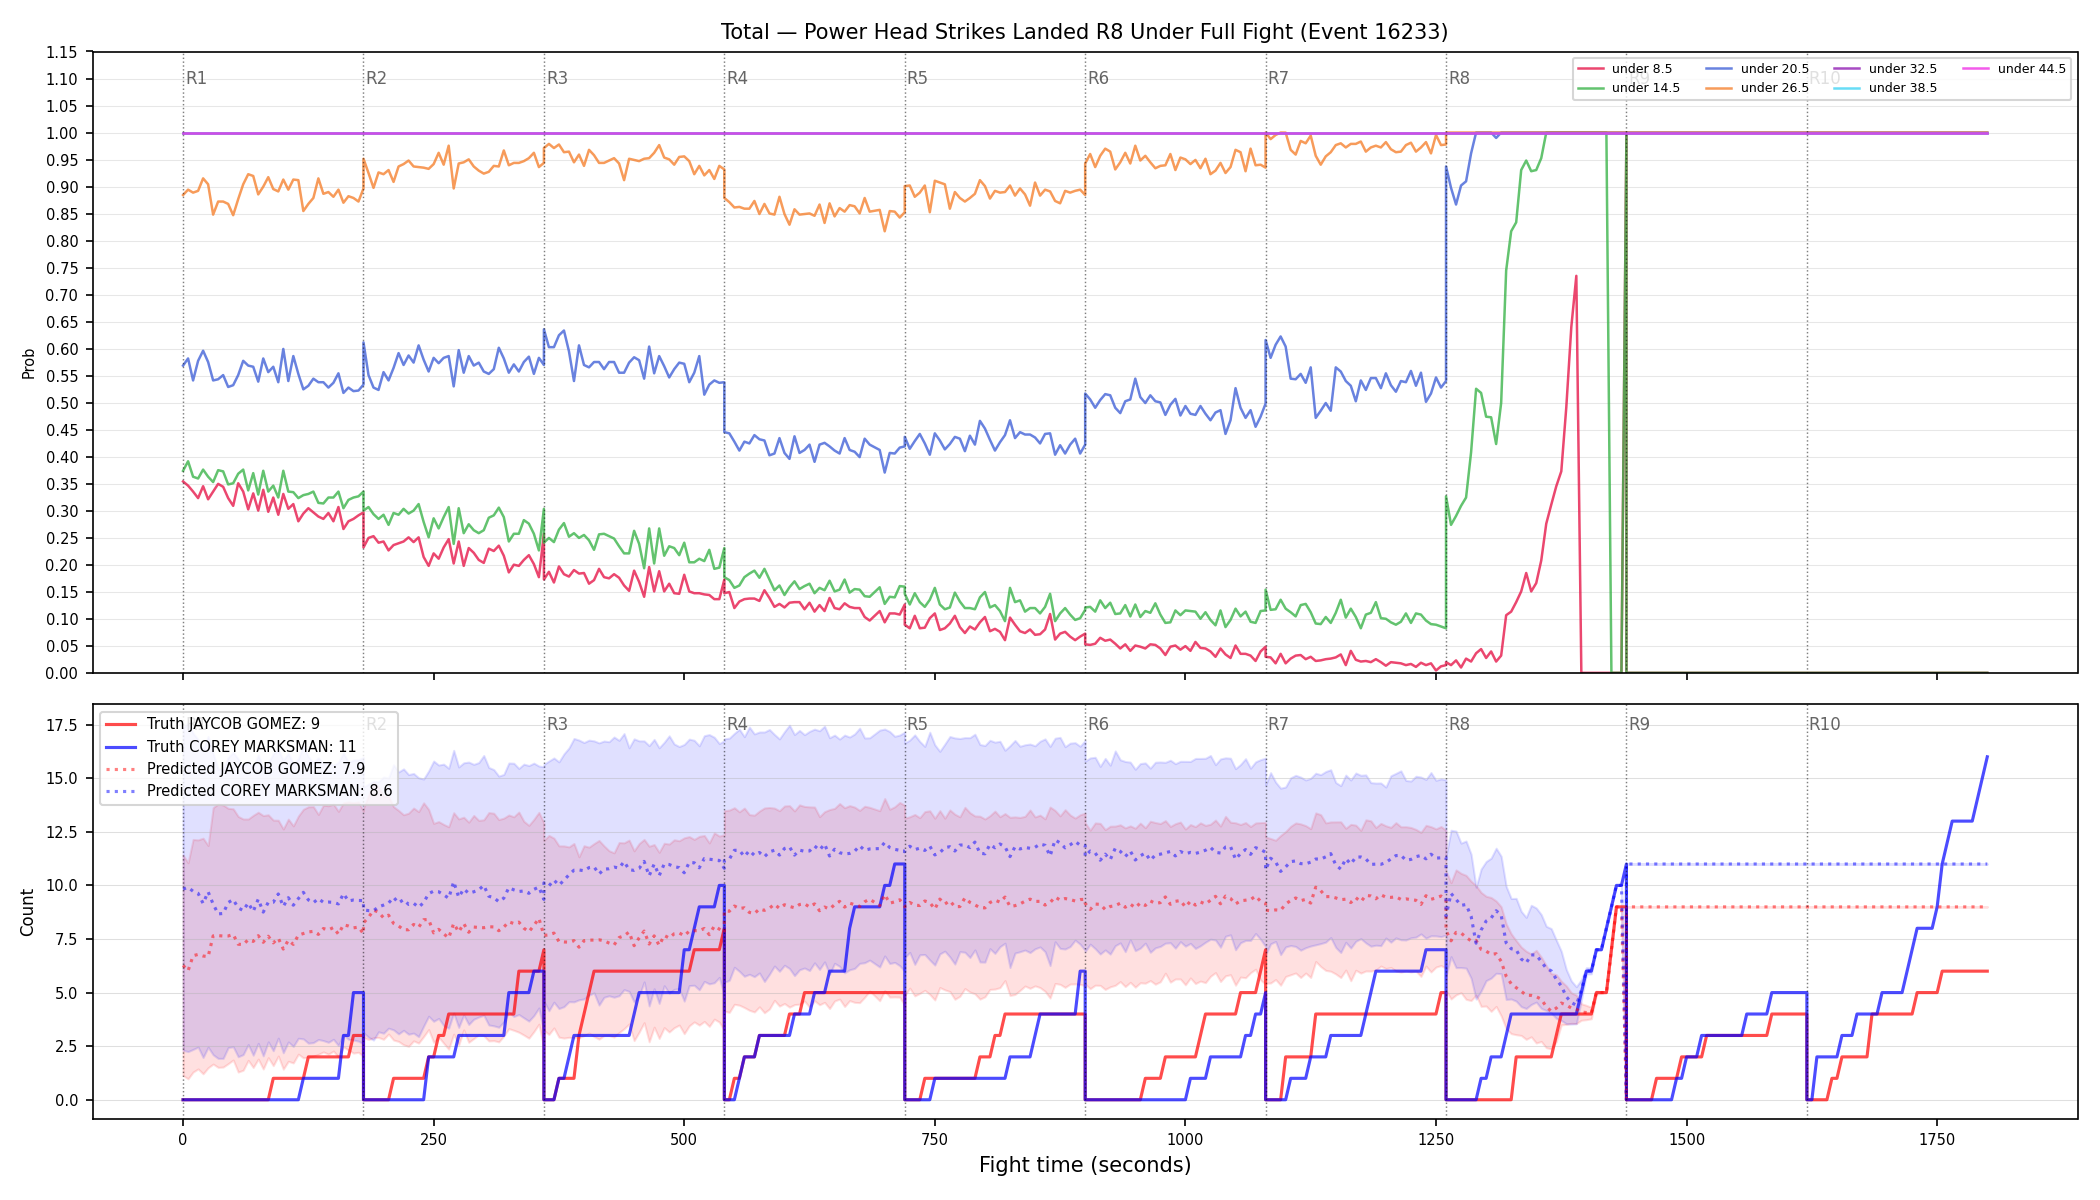Click the 250 tick on the x-axis
This screenshot has width=2100, height=1200.
pyautogui.click(x=433, y=1139)
